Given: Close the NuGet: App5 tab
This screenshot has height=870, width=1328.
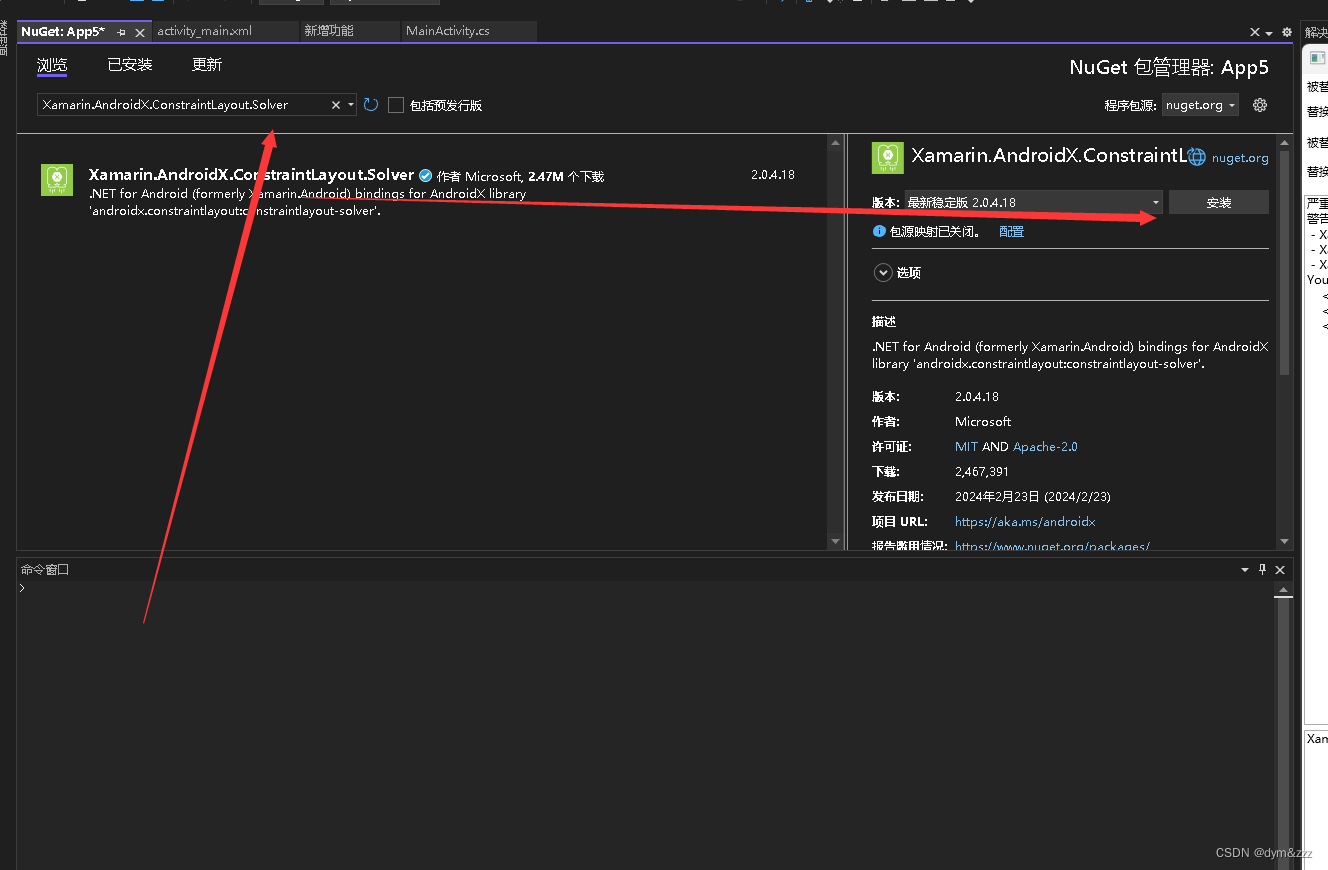Looking at the screenshot, I should (140, 32).
